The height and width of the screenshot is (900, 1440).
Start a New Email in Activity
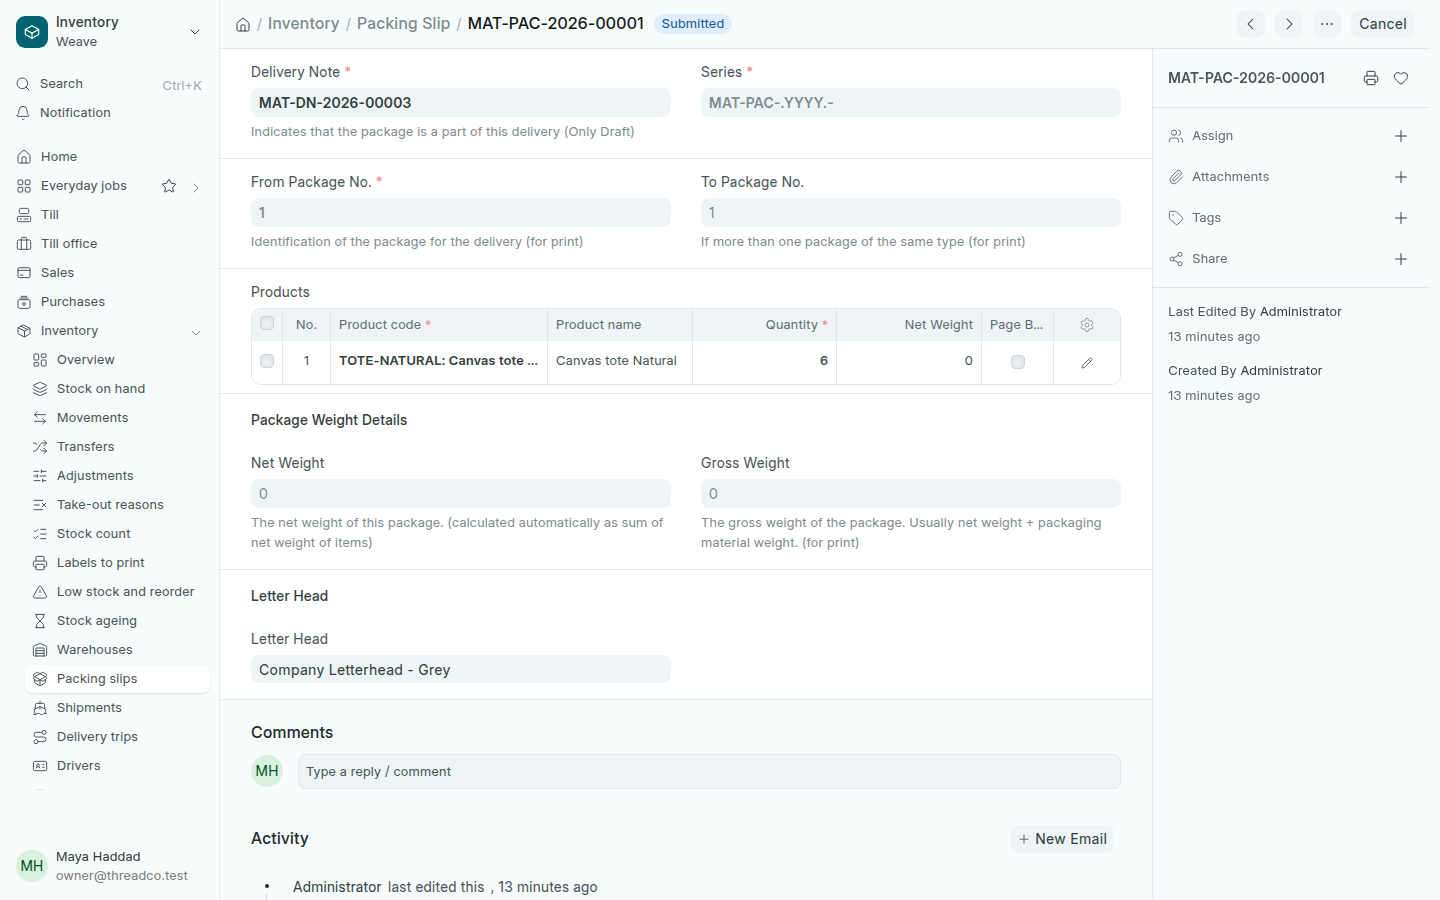pyautogui.click(x=1062, y=839)
